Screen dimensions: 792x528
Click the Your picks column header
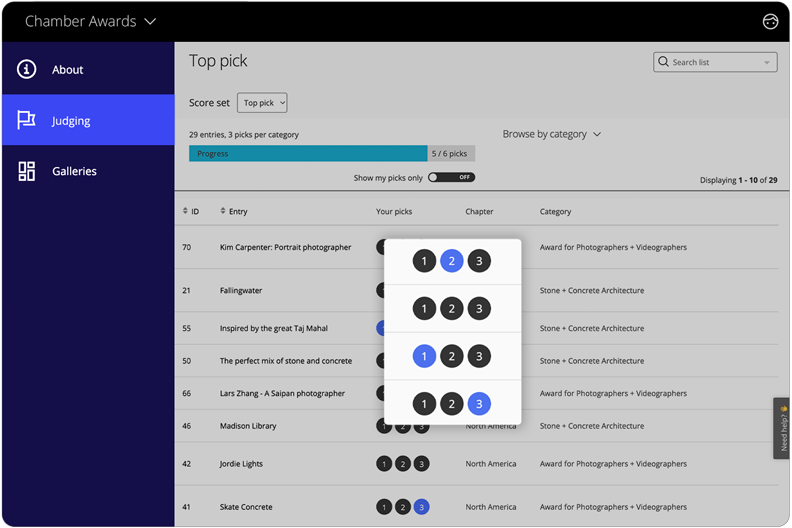pyautogui.click(x=394, y=211)
